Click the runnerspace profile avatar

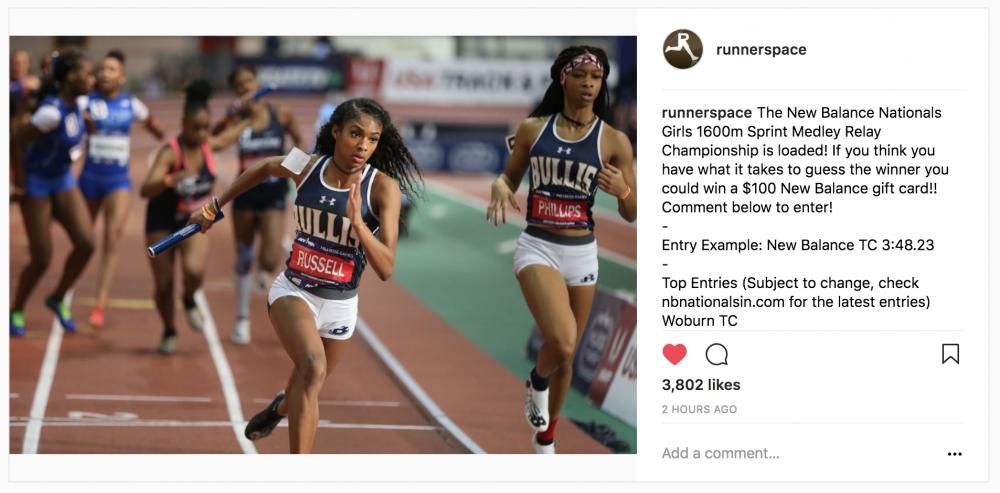[x=682, y=49]
